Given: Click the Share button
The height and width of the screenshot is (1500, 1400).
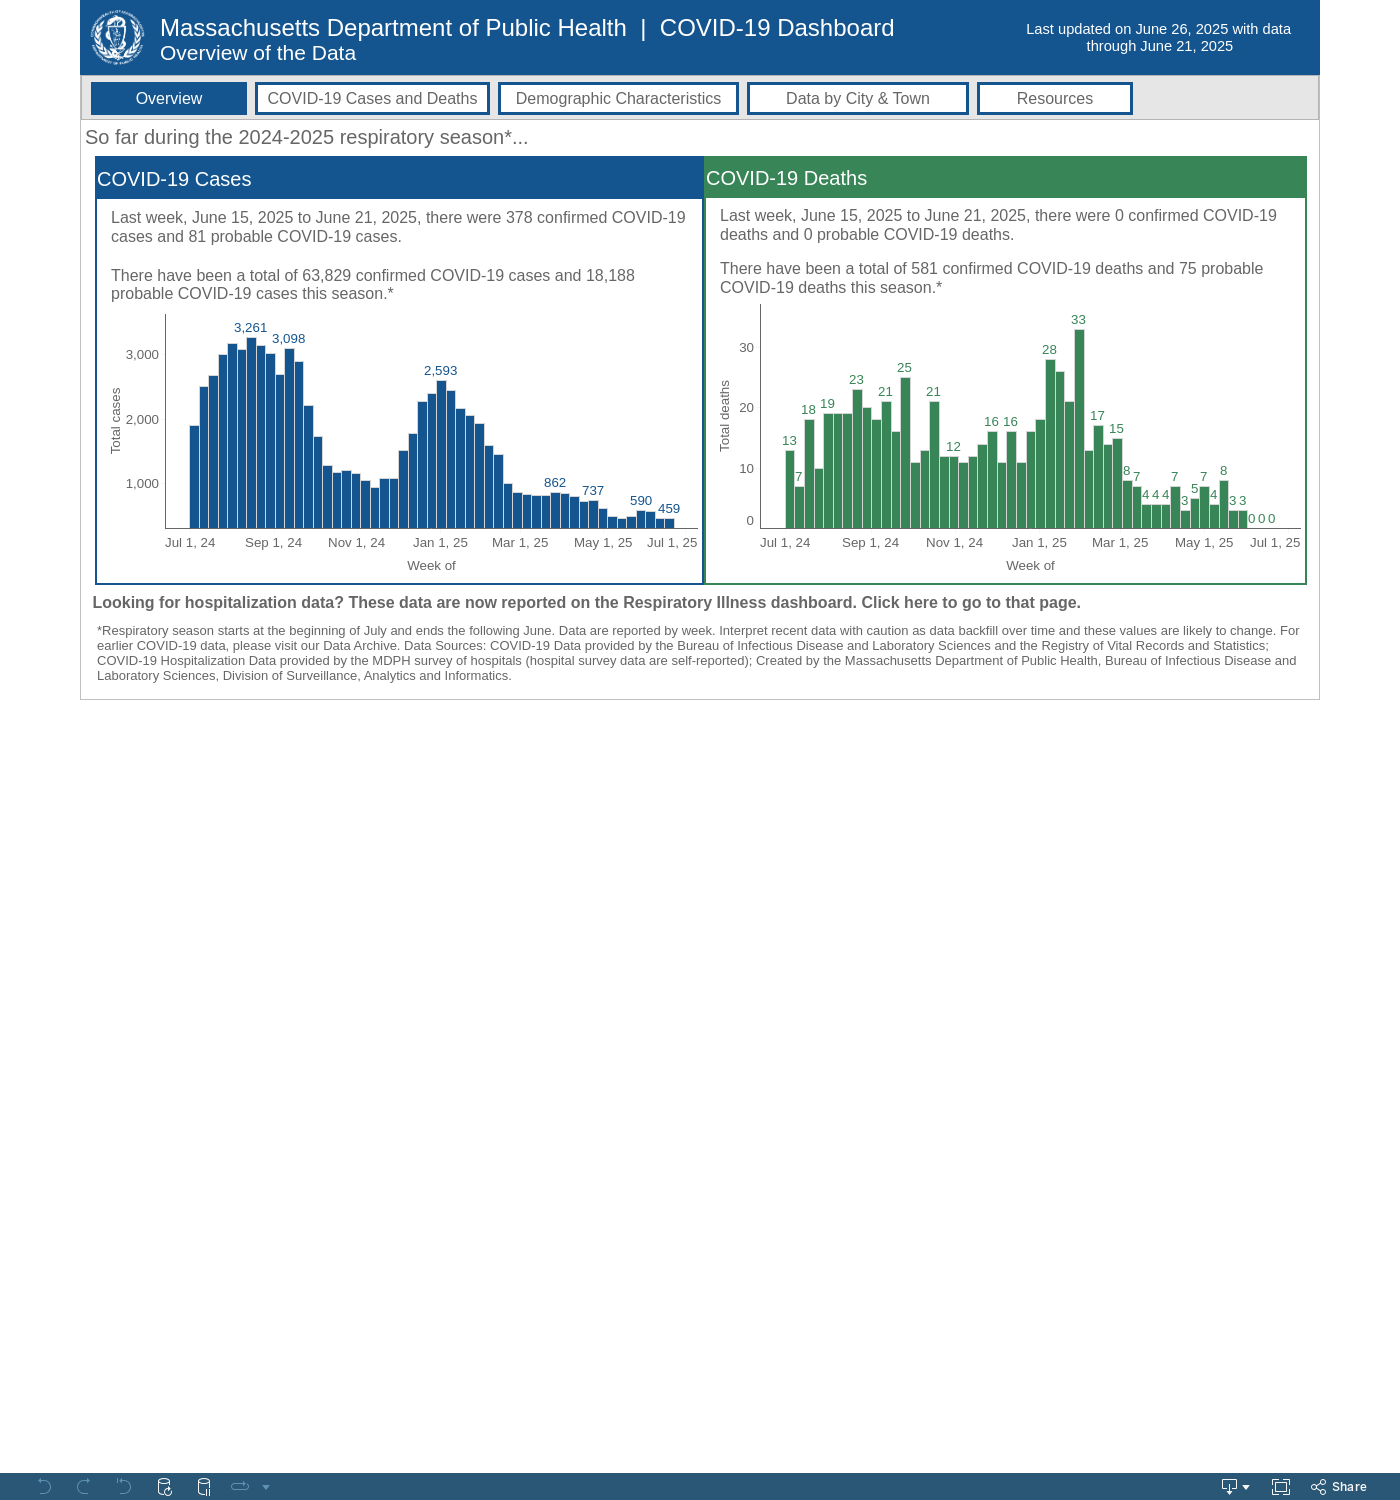Looking at the screenshot, I should (1339, 1487).
